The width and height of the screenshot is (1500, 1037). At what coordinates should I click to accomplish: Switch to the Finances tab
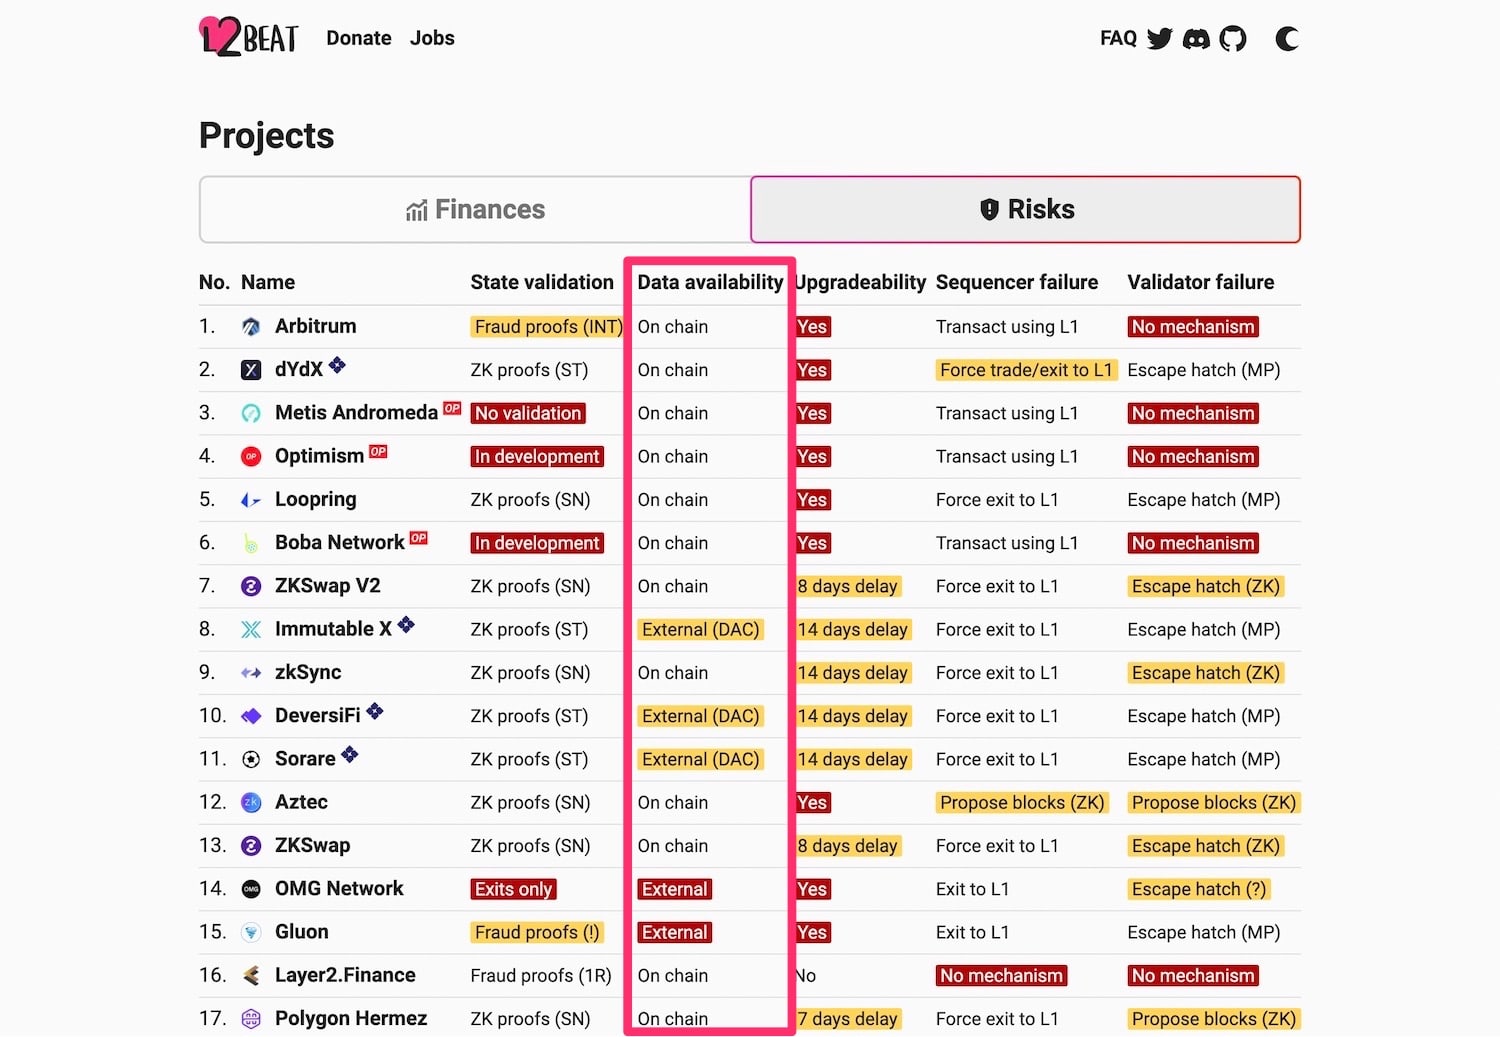[x=475, y=210]
